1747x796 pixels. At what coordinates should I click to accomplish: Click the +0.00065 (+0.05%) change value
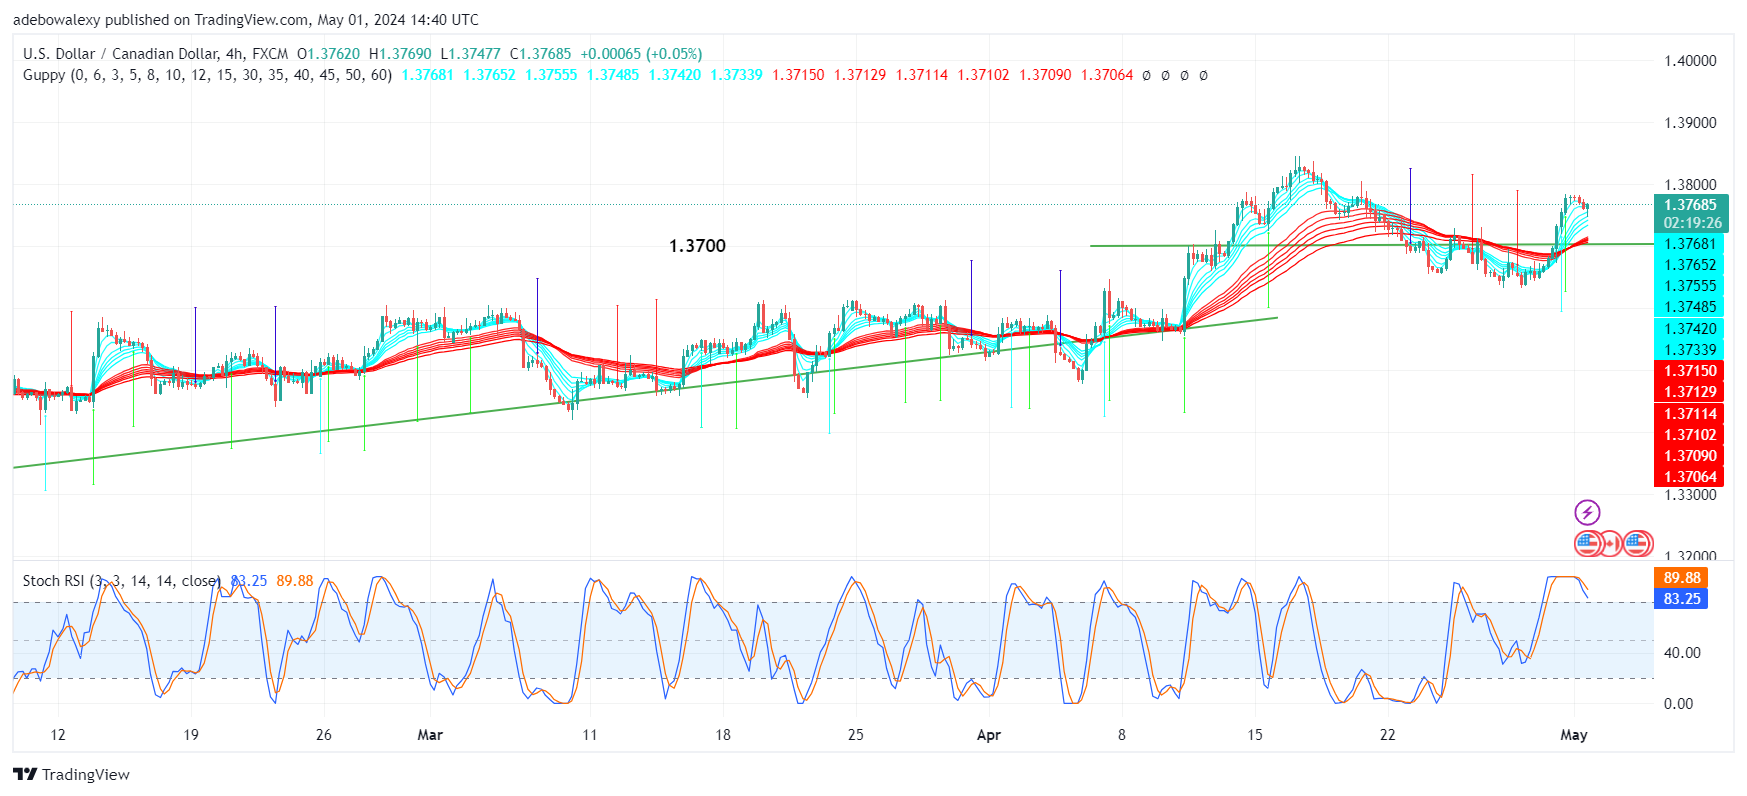coord(641,54)
